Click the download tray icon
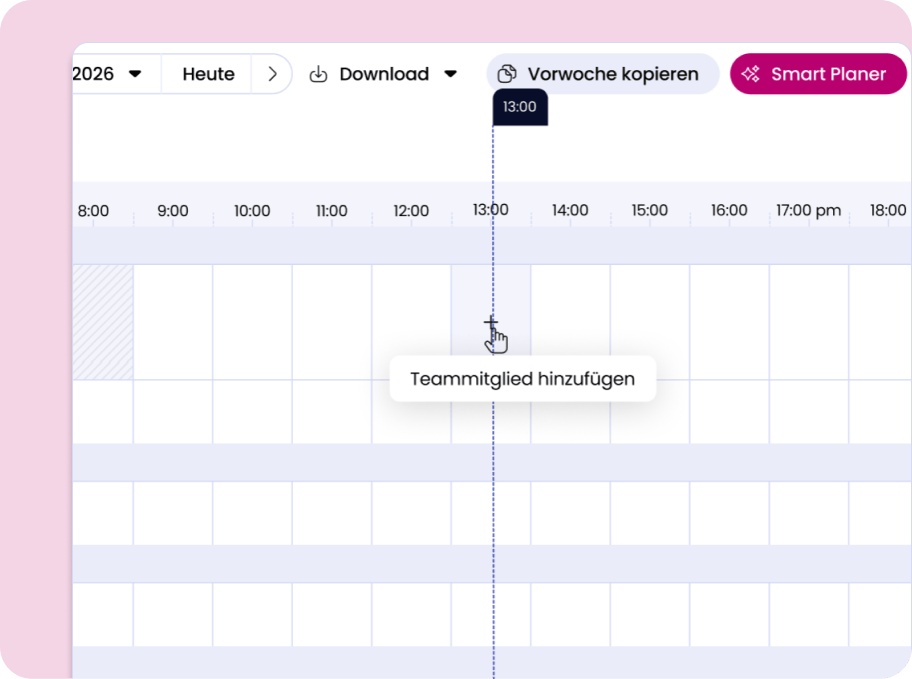Viewport: 912px width, 679px height. (318, 75)
